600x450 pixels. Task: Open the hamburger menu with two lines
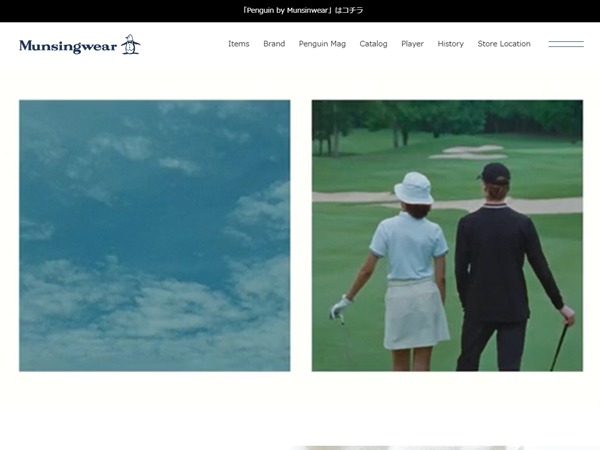tap(566, 44)
